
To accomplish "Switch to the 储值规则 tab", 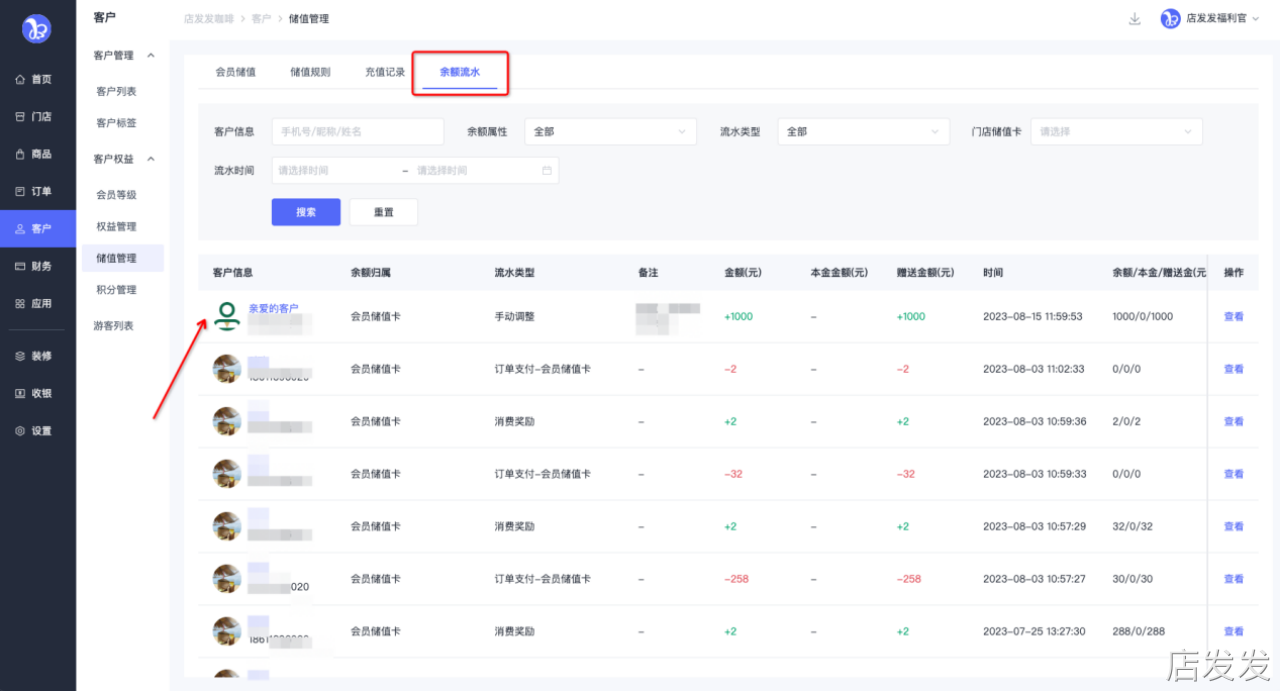I will (310, 72).
